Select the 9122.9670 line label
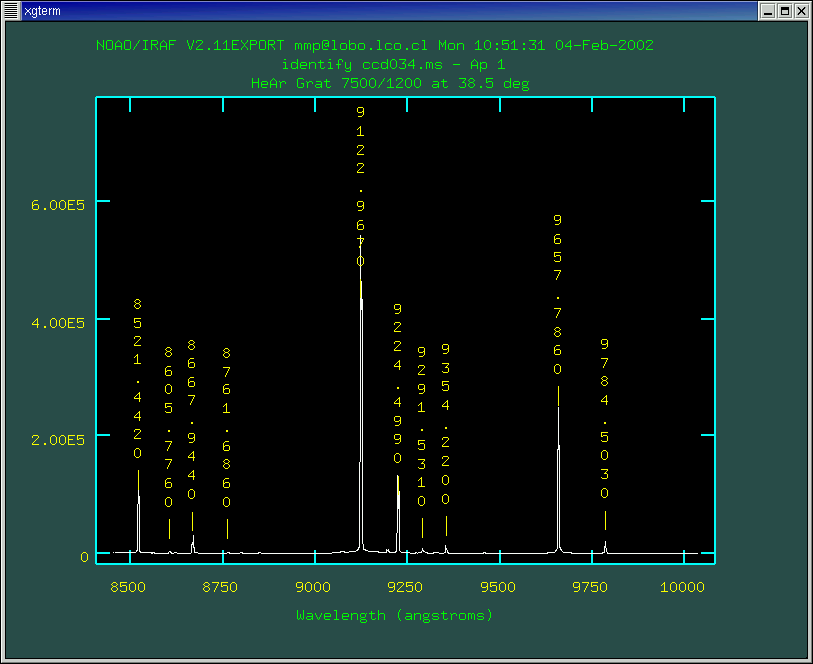Screen dimensions: 813x664 pos(360,187)
